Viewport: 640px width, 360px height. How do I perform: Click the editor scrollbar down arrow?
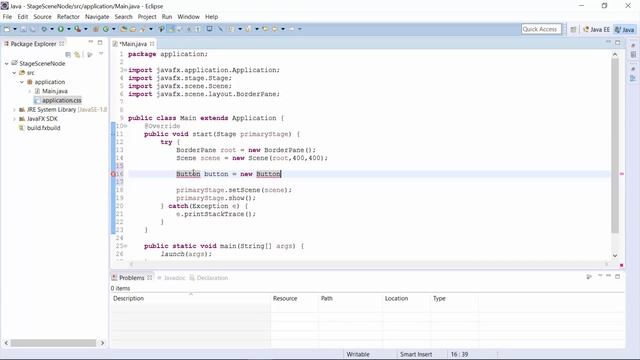(x=615, y=256)
